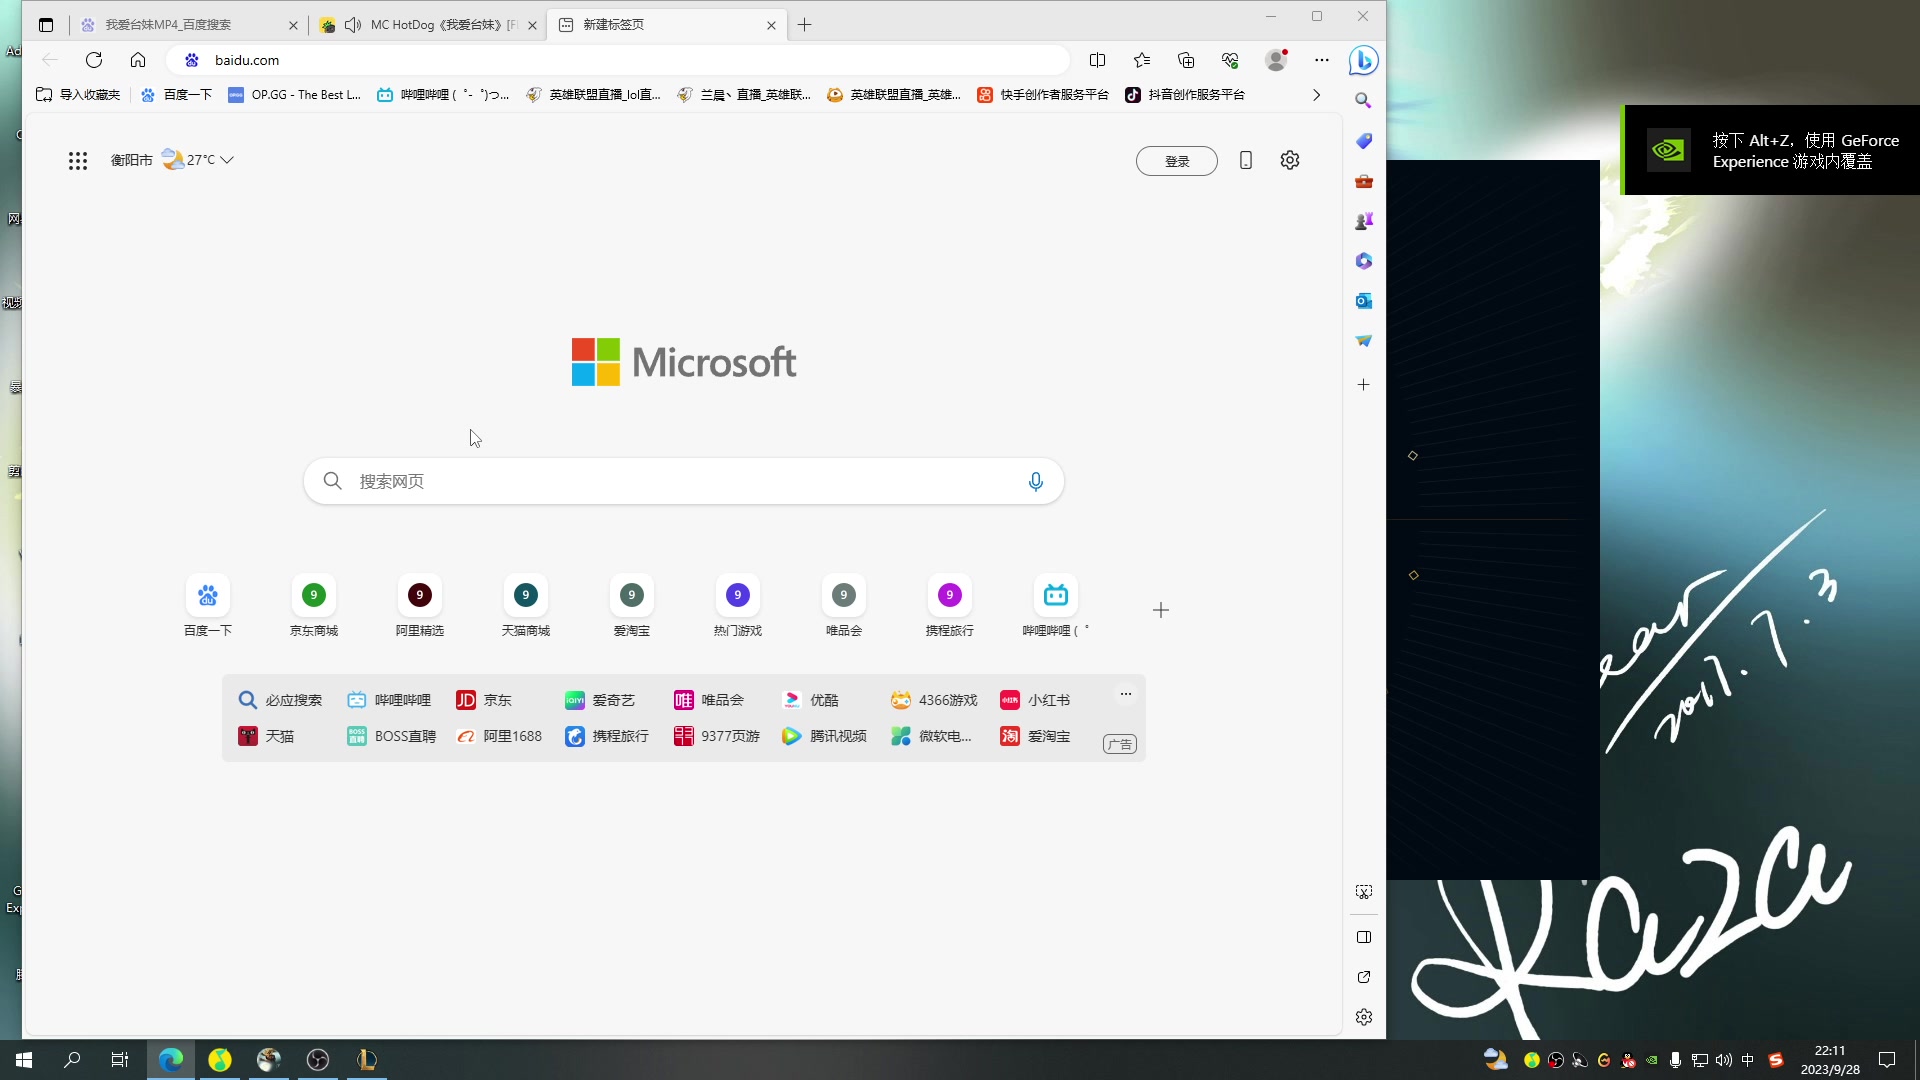Toggle the Edge sidebar visibility icon
1920x1080 pixels.
1364,937
